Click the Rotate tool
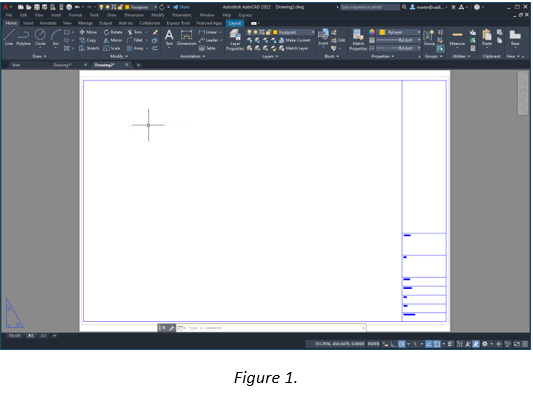Image resolution: width=533 pixels, height=393 pixels. (x=113, y=32)
